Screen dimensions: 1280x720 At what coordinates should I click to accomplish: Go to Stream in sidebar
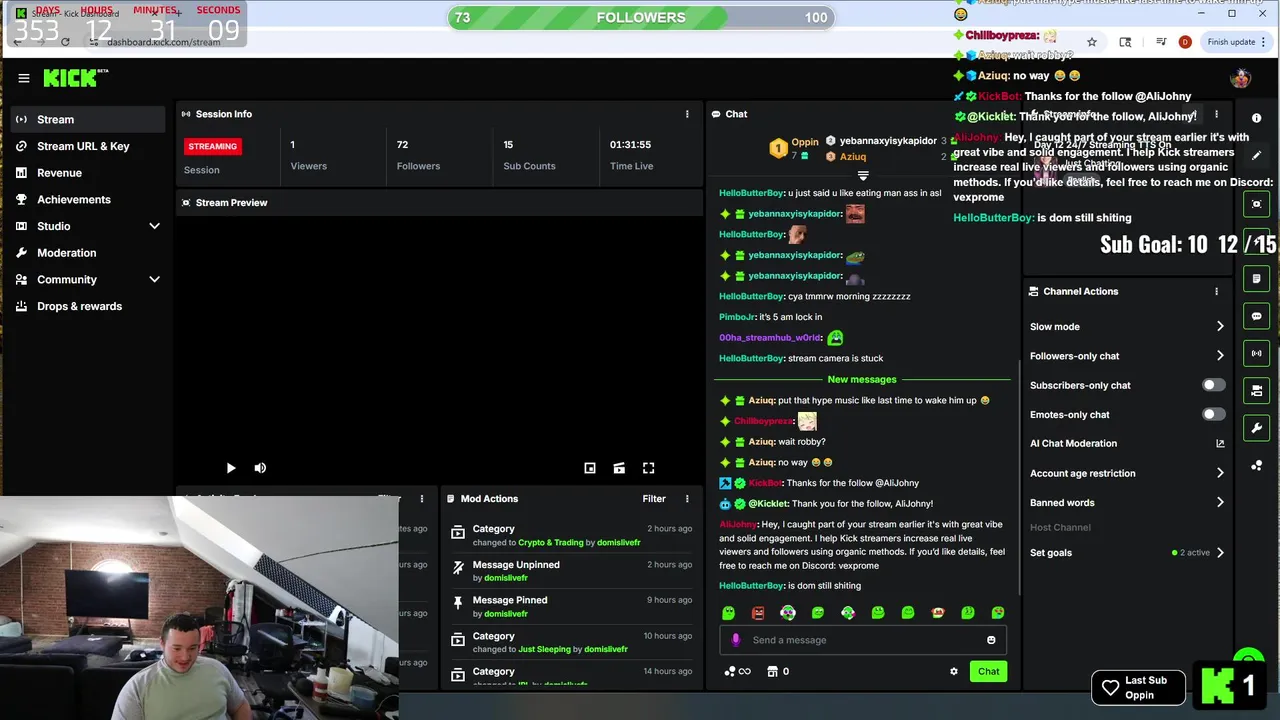click(88, 119)
